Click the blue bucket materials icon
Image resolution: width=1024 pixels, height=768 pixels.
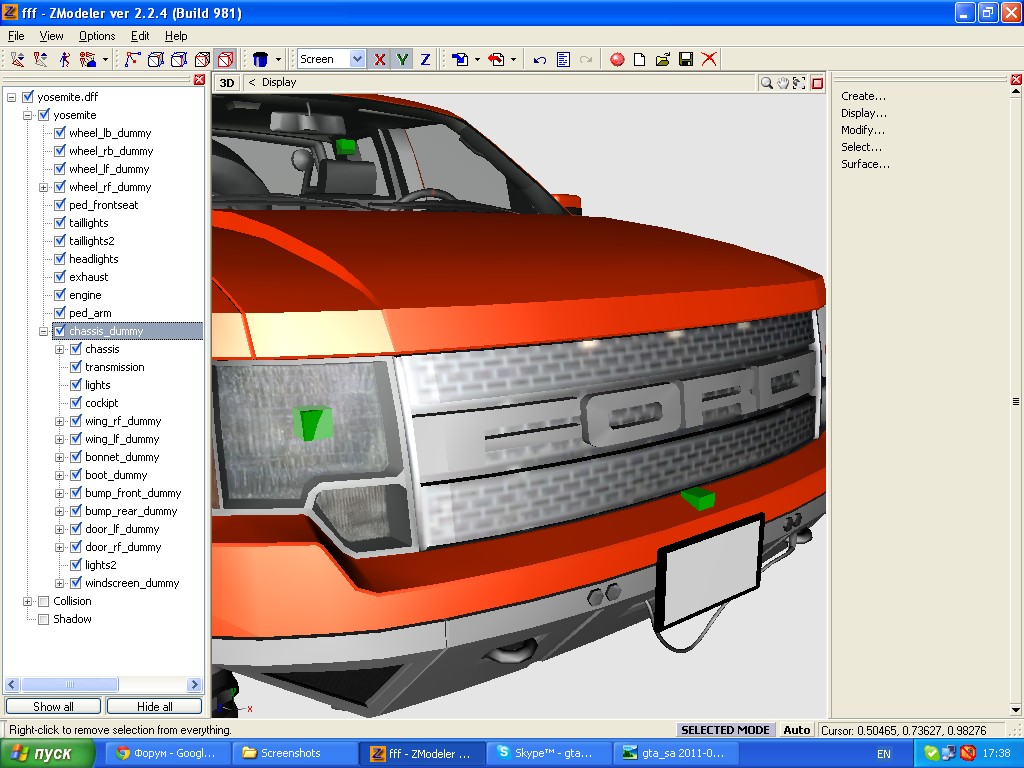pos(261,59)
